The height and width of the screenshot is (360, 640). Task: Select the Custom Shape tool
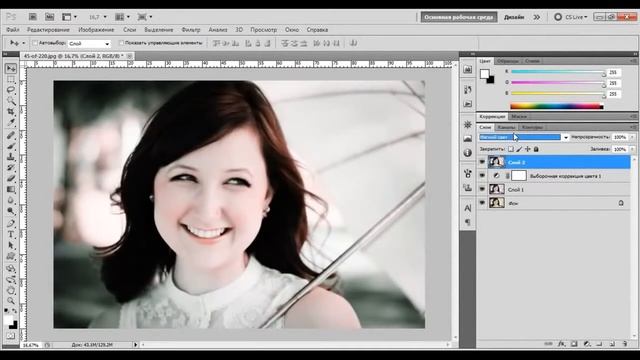pos(11,256)
